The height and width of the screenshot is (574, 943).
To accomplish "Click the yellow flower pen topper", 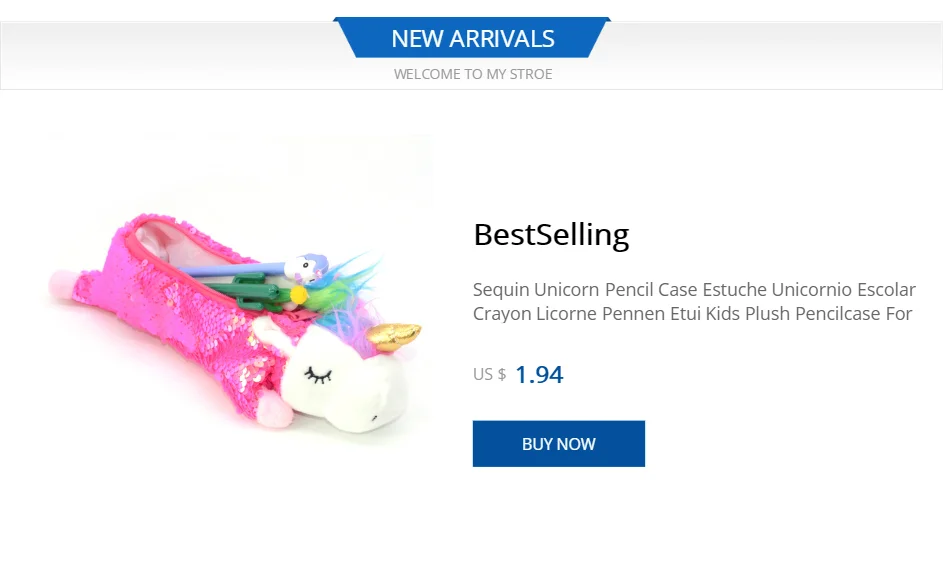I will click(x=299, y=293).
